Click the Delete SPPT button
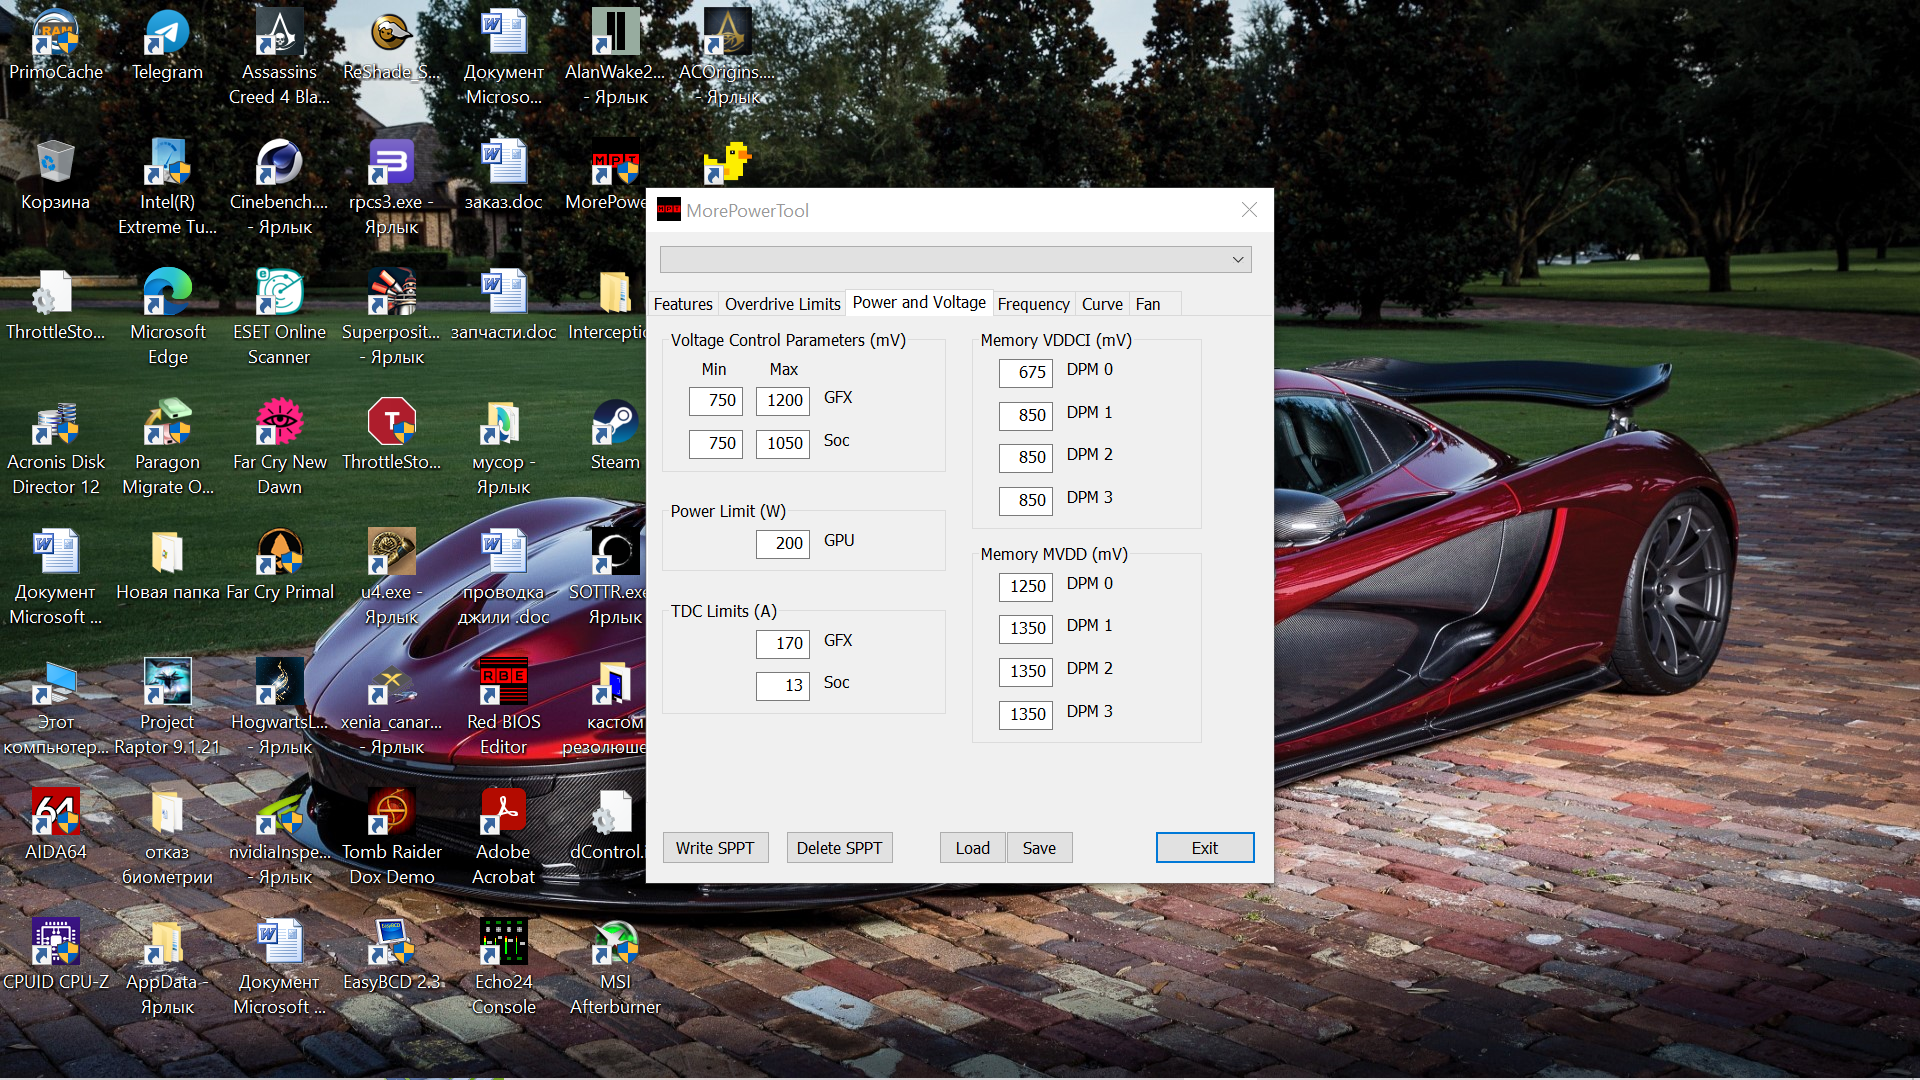 click(x=839, y=848)
